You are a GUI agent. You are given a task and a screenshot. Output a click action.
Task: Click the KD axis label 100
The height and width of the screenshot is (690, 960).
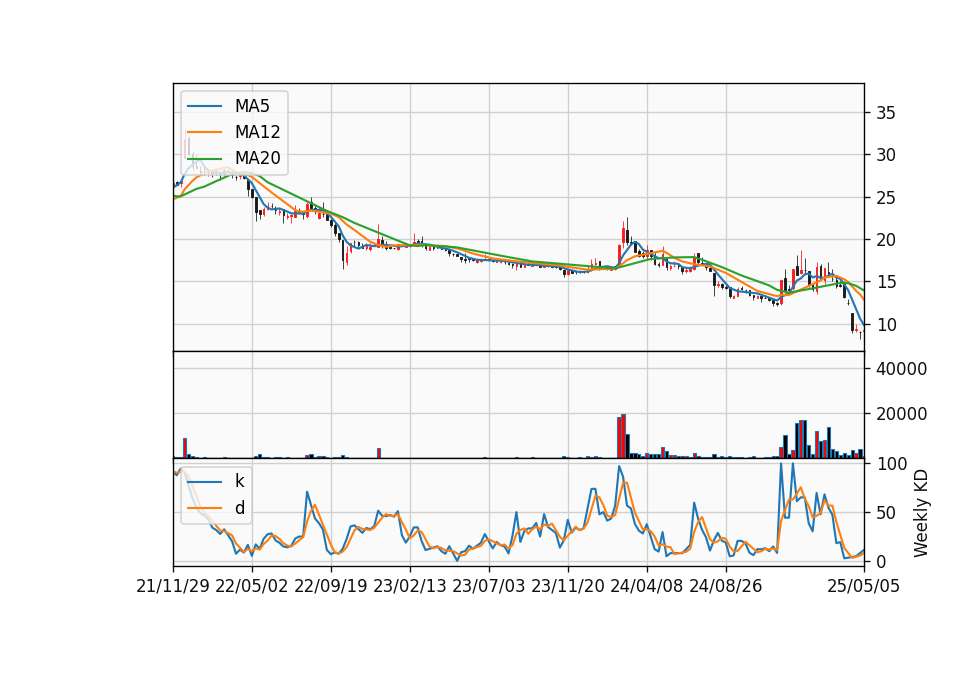(892, 464)
